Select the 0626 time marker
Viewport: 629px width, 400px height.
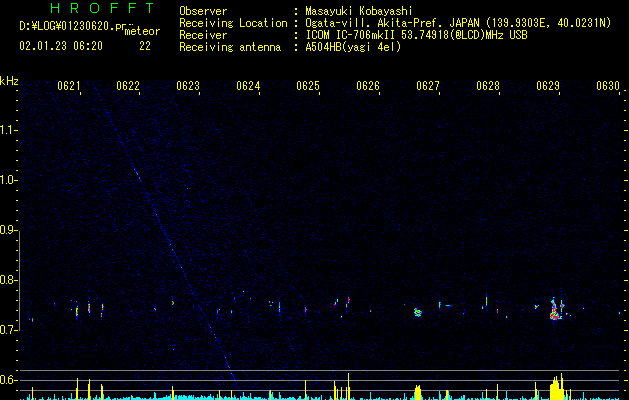pos(368,86)
